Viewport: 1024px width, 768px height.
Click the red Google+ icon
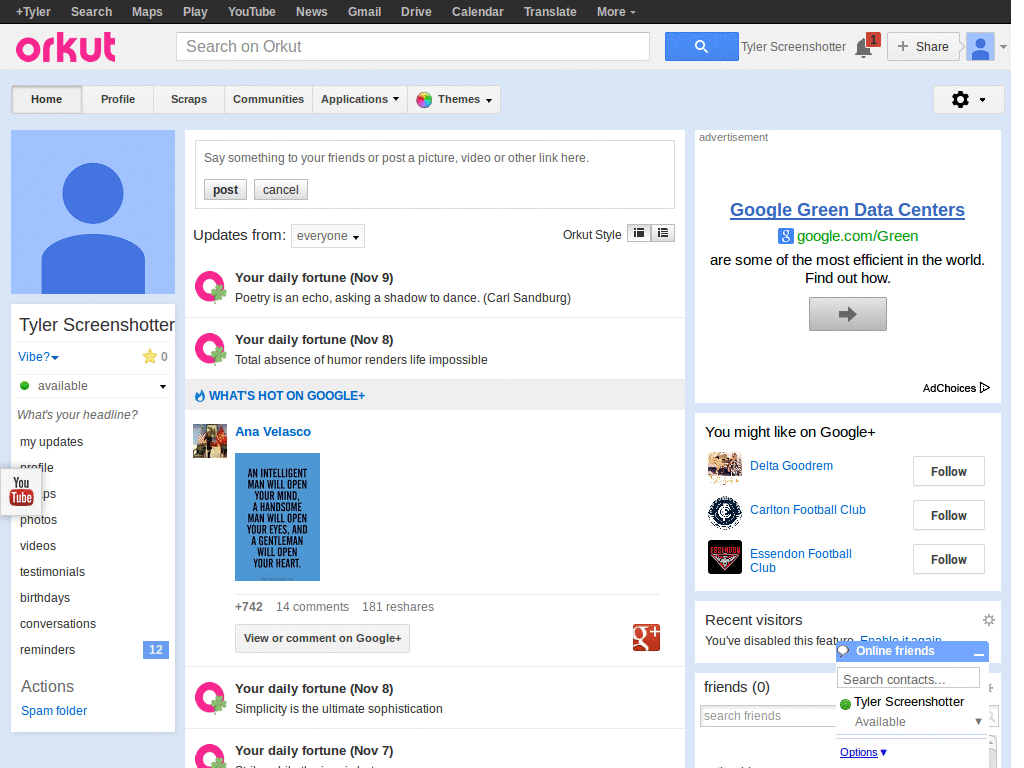click(x=646, y=637)
